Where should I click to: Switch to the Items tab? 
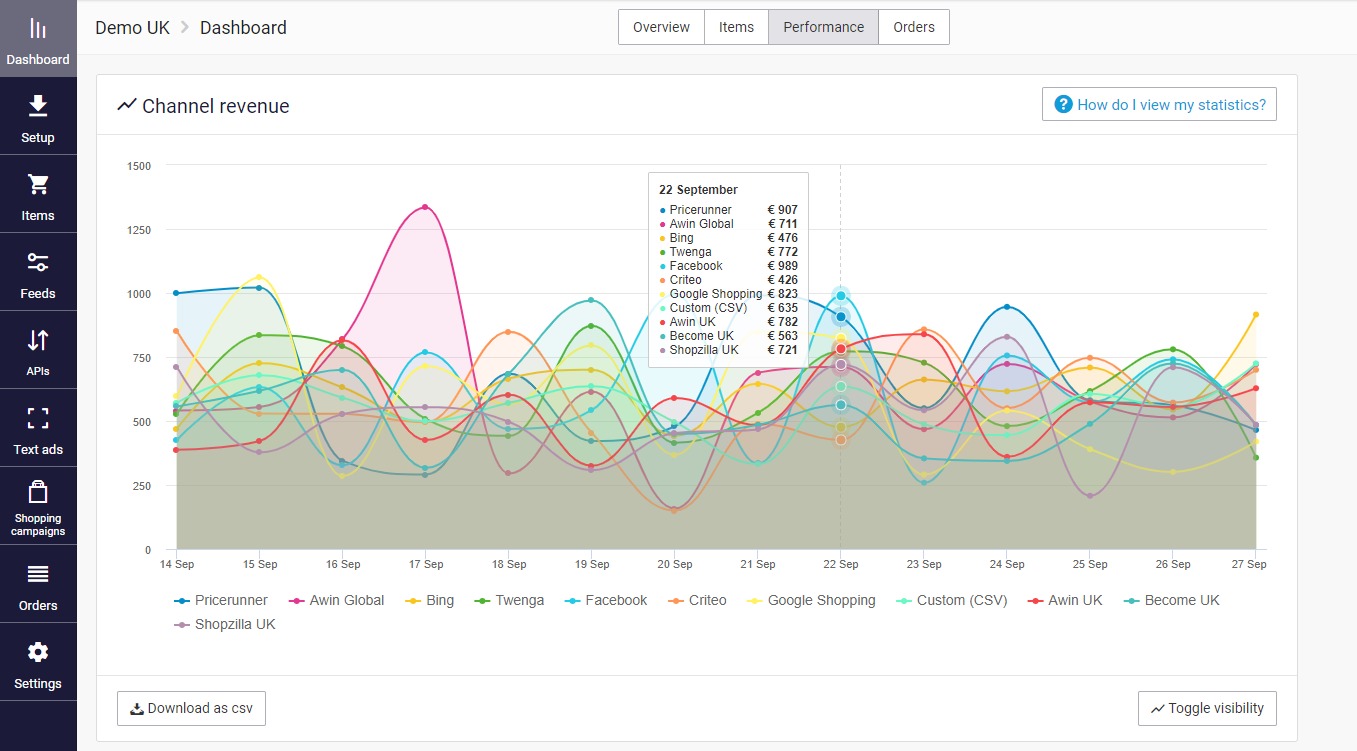coord(736,27)
